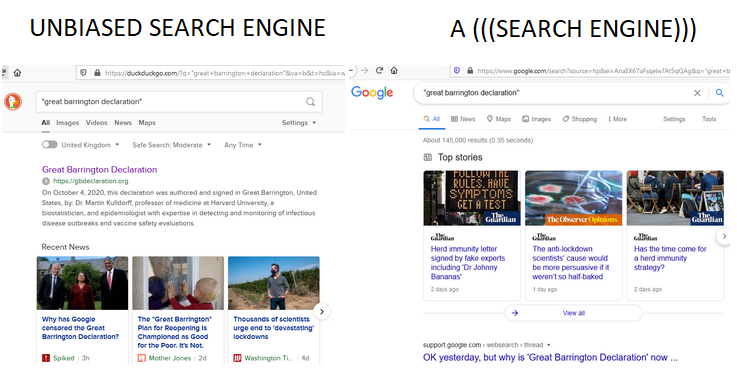
Task: Click the DuckDuckGo duck logo
Action: 13,102
